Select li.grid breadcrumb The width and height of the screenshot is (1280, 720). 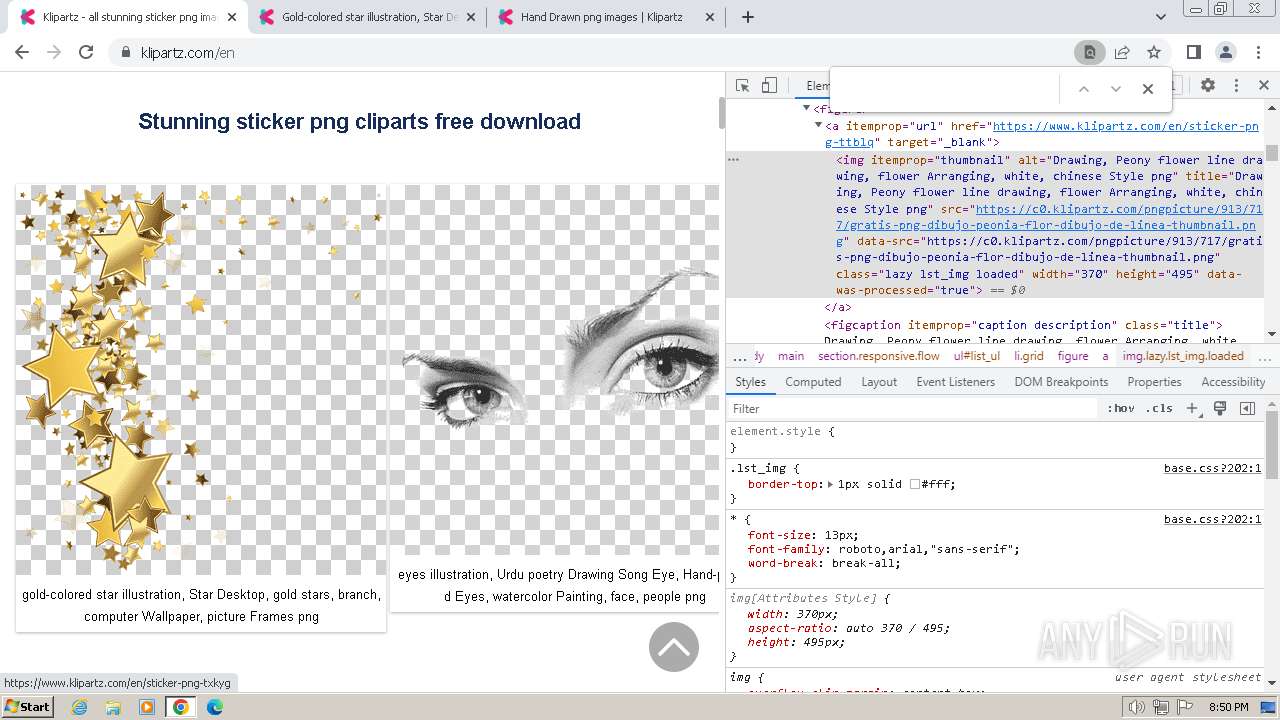tap(1029, 356)
